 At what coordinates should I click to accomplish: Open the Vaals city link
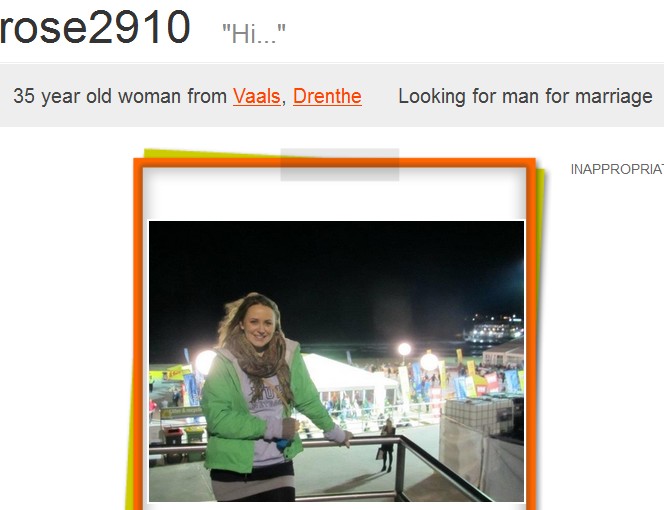coord(257,96)
